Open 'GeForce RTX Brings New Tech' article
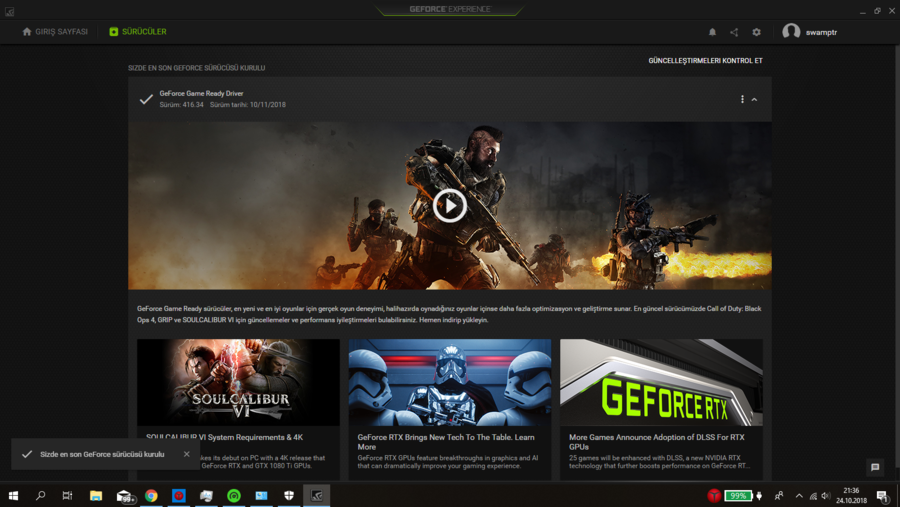This screenshot has height=507, width=900. pos(446,442)
